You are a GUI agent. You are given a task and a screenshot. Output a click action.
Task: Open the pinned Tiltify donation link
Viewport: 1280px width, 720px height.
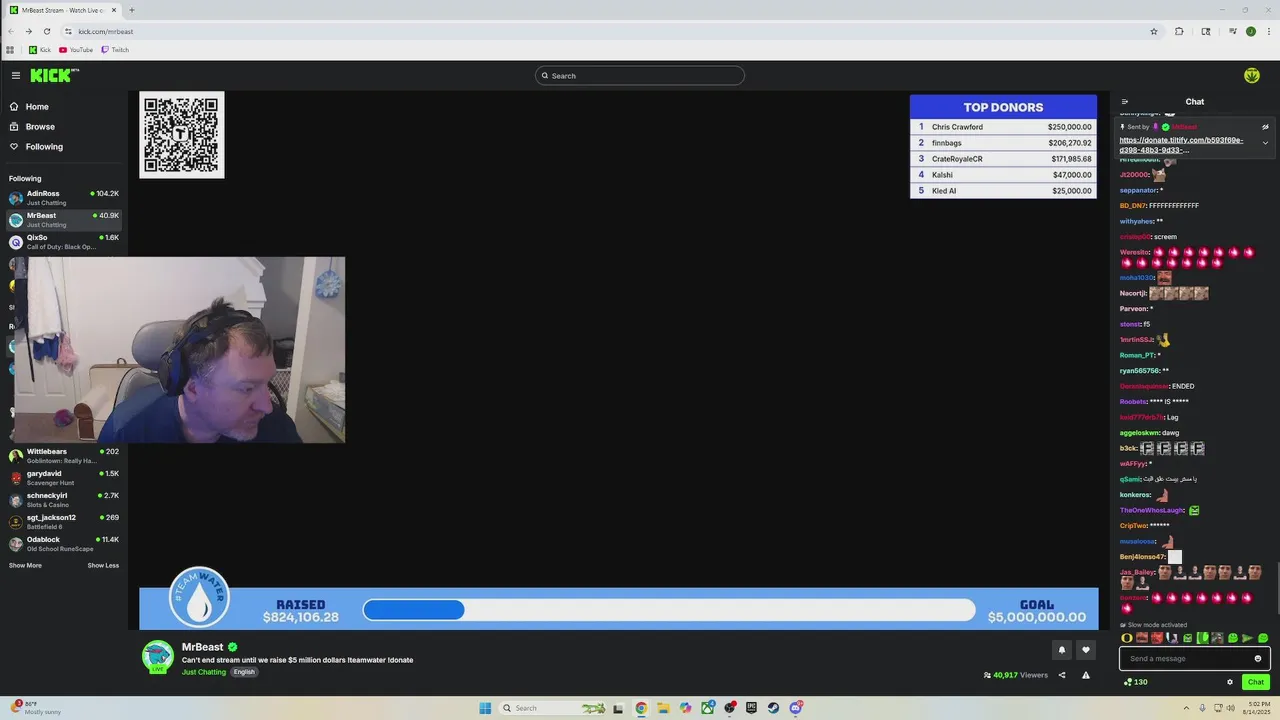(1181, 145)
